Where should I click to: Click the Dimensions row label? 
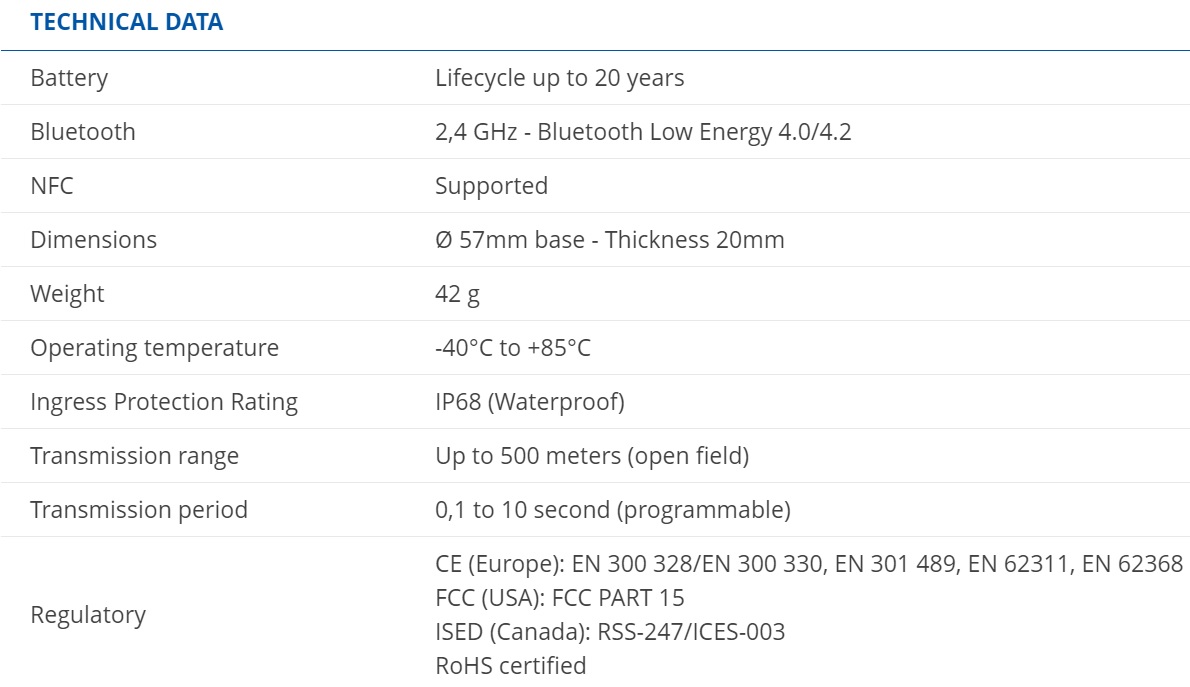pos(93,240)
